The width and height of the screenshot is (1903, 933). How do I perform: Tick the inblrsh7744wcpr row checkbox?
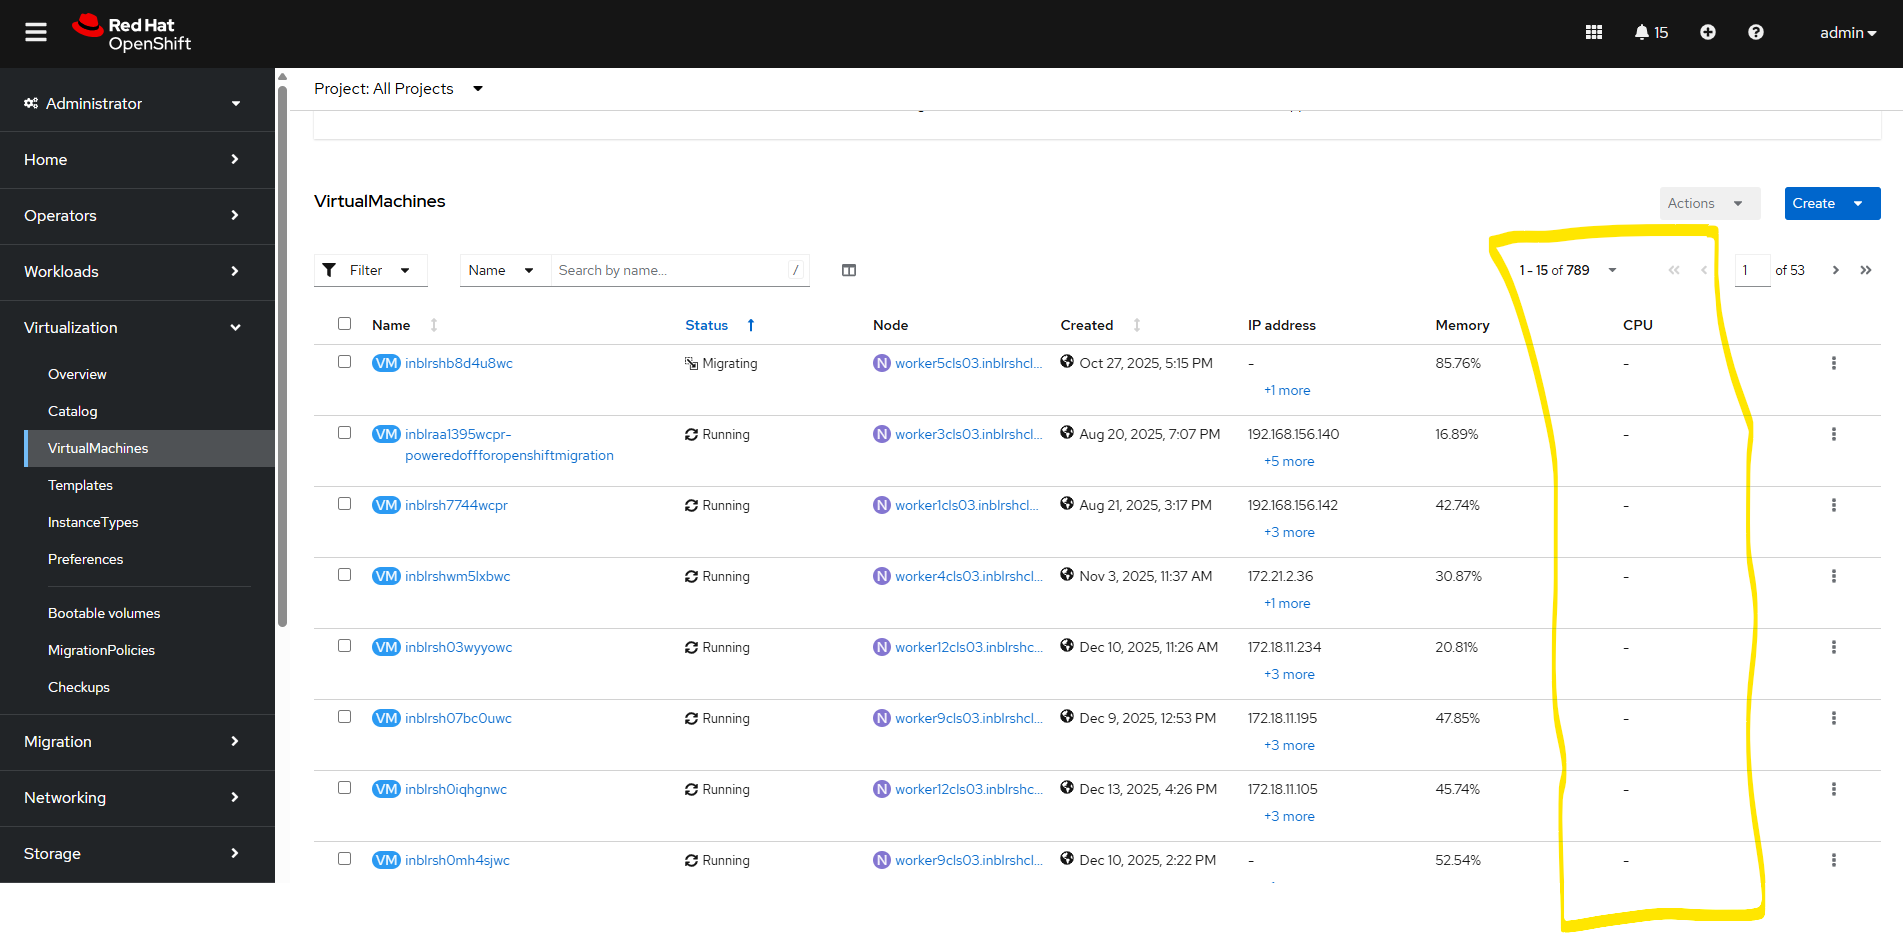(x=345, y=504)
